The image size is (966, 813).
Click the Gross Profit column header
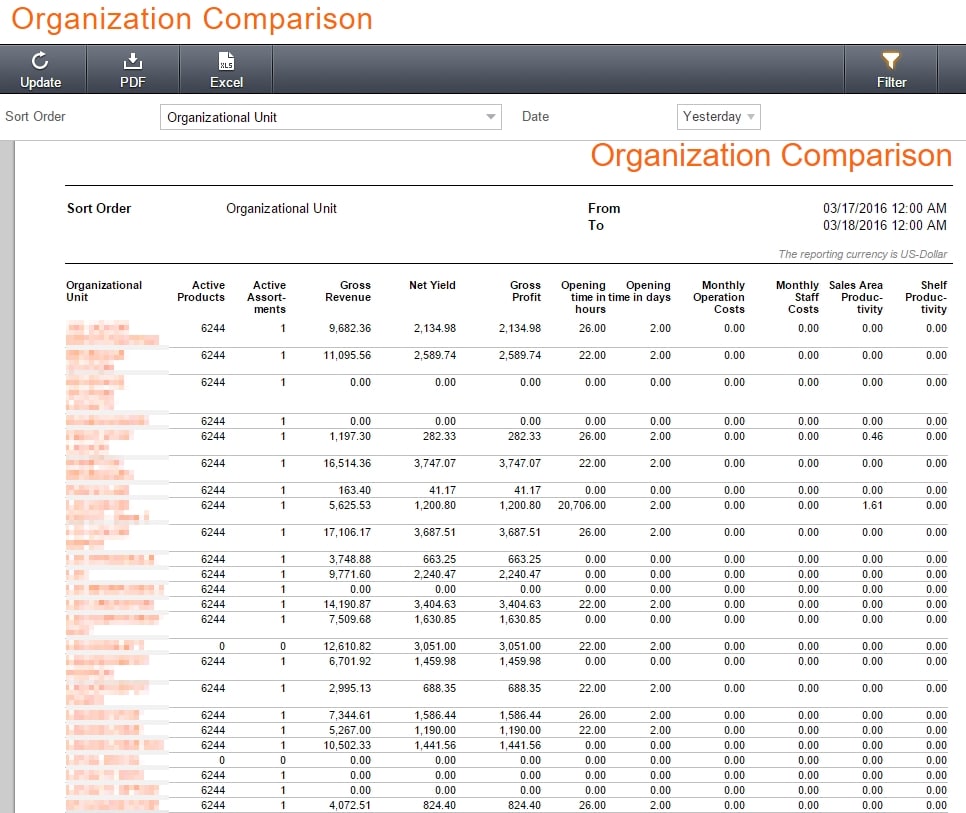click(525, 291)
